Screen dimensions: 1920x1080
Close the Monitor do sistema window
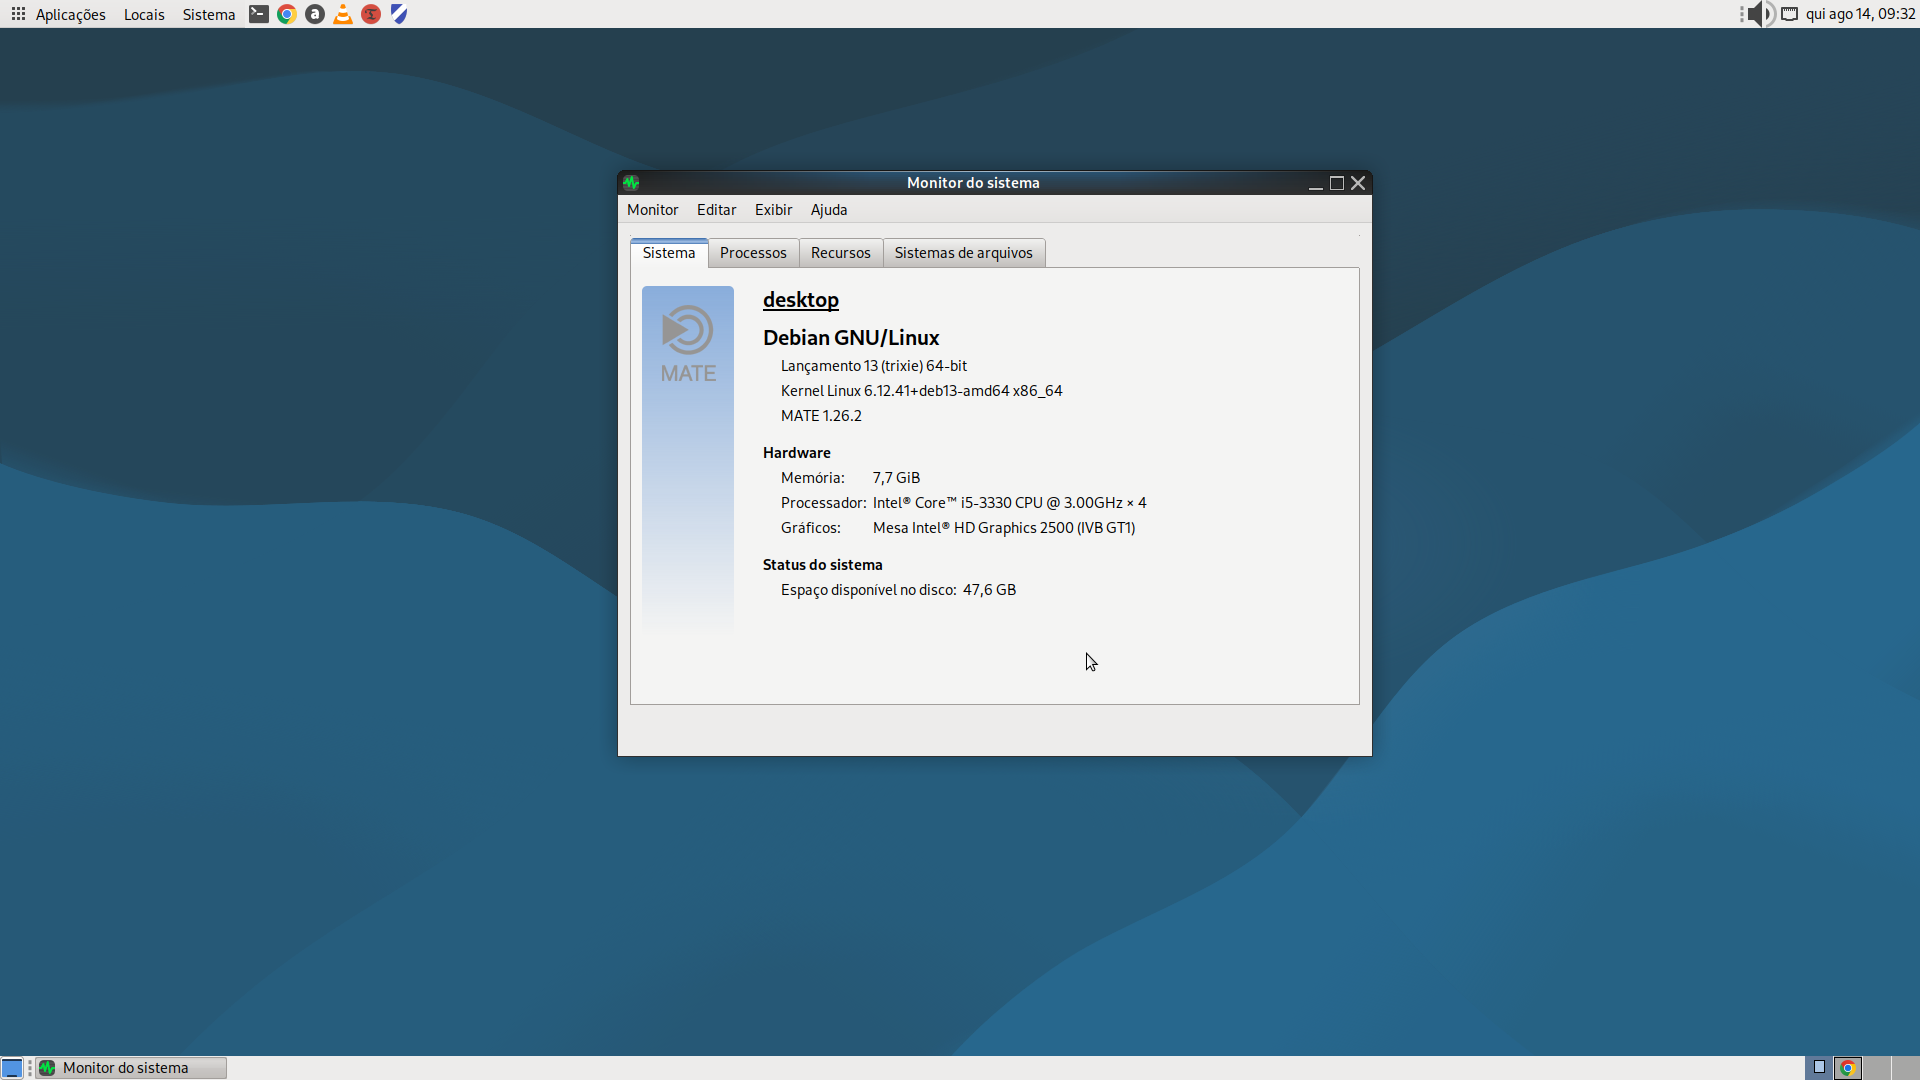tap(1358, 183)
